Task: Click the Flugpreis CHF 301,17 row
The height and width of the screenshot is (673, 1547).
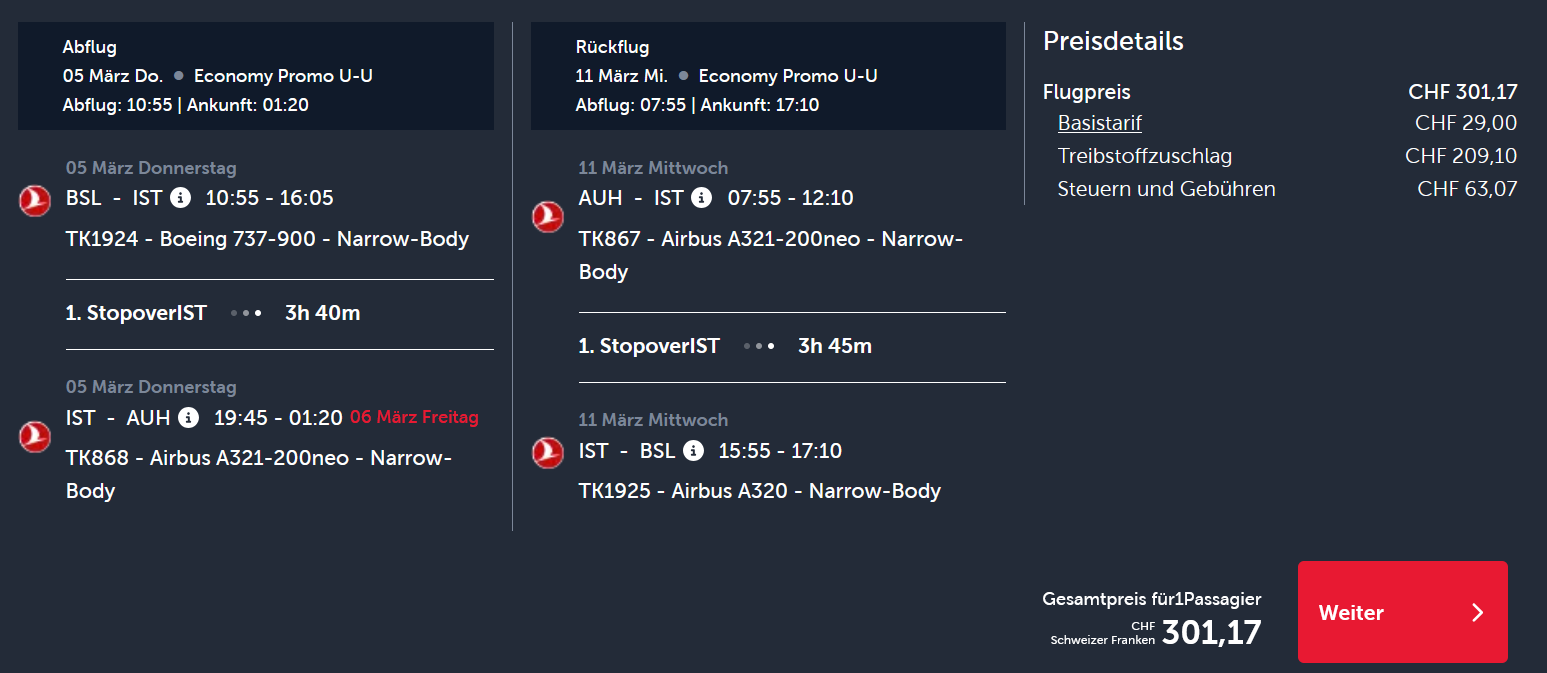Action: pos(1280,92)
